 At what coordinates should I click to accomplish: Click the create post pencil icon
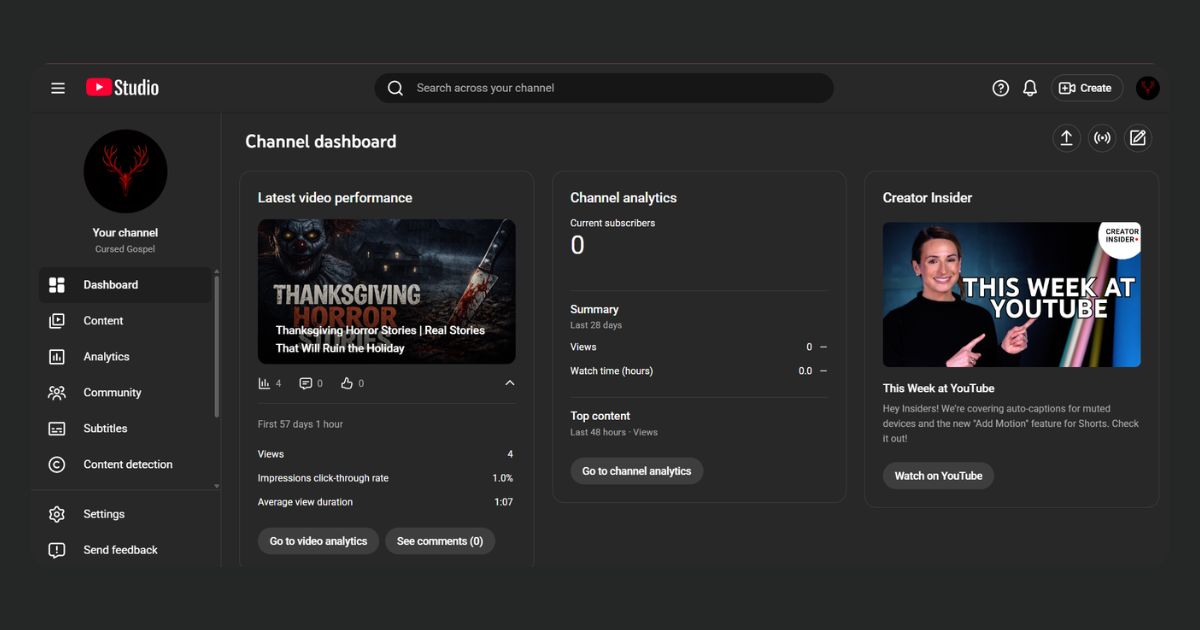point(1138,138)
